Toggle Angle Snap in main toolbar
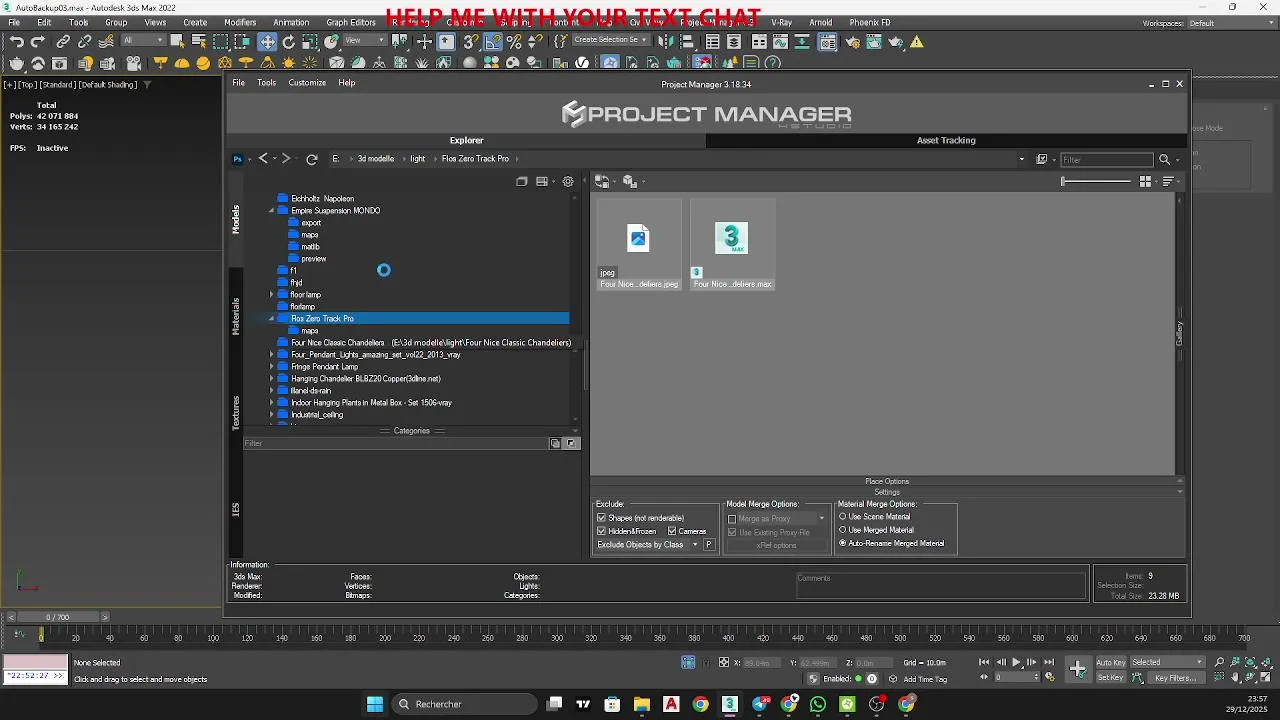 coord(493,41)
